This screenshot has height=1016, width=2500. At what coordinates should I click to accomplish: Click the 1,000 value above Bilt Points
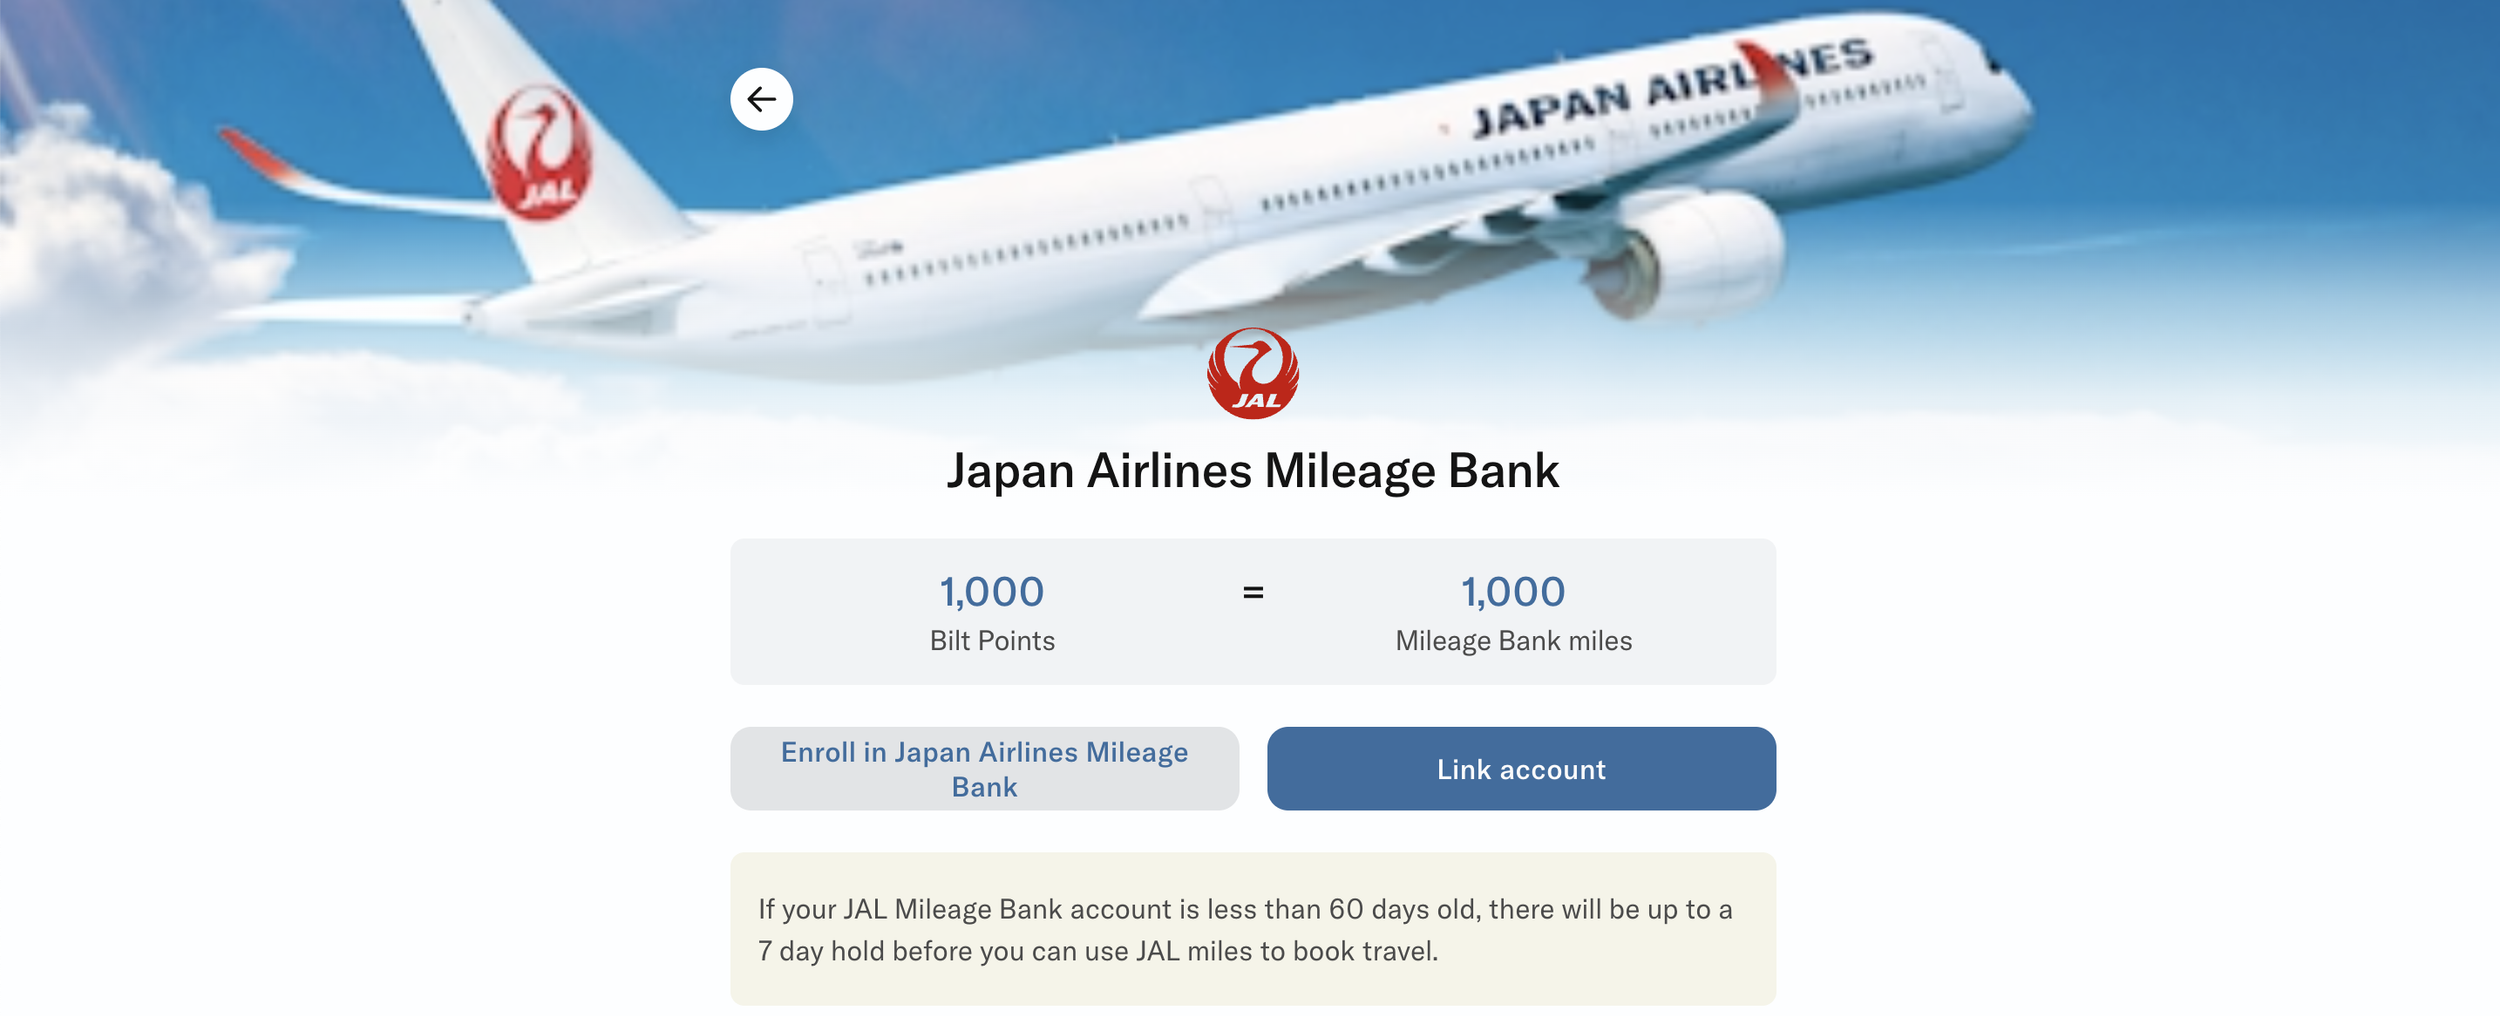[991, 592]
